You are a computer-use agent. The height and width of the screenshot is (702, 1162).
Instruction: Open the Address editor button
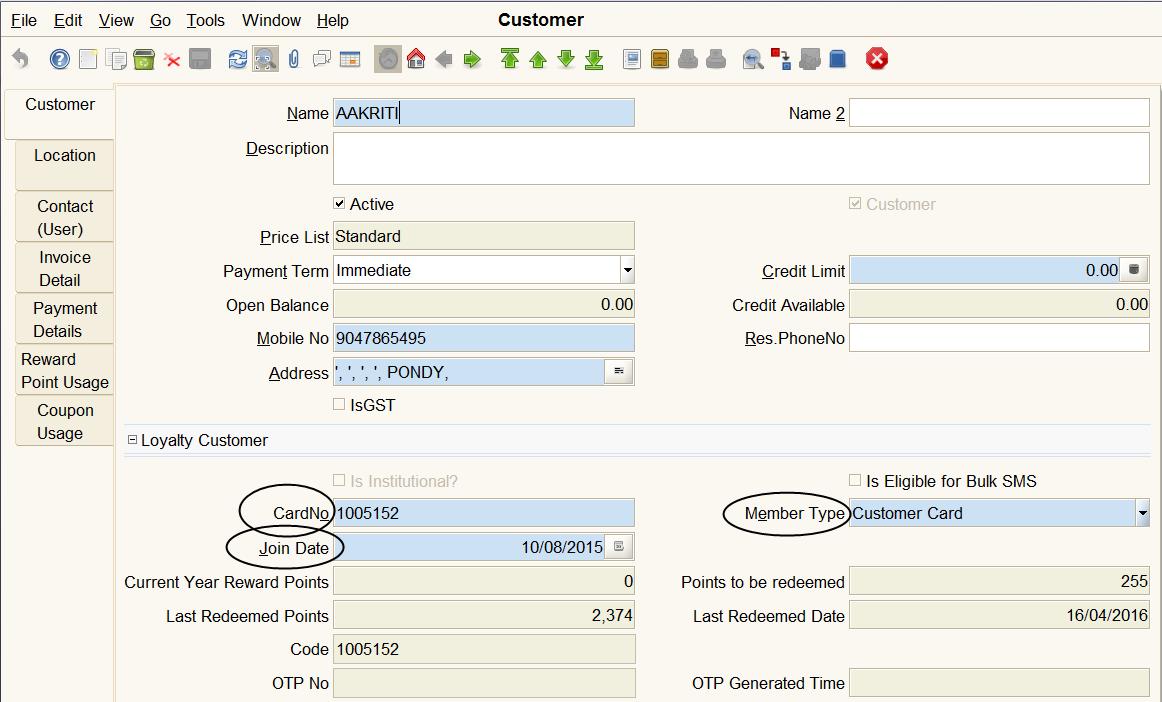coord(619,371)
